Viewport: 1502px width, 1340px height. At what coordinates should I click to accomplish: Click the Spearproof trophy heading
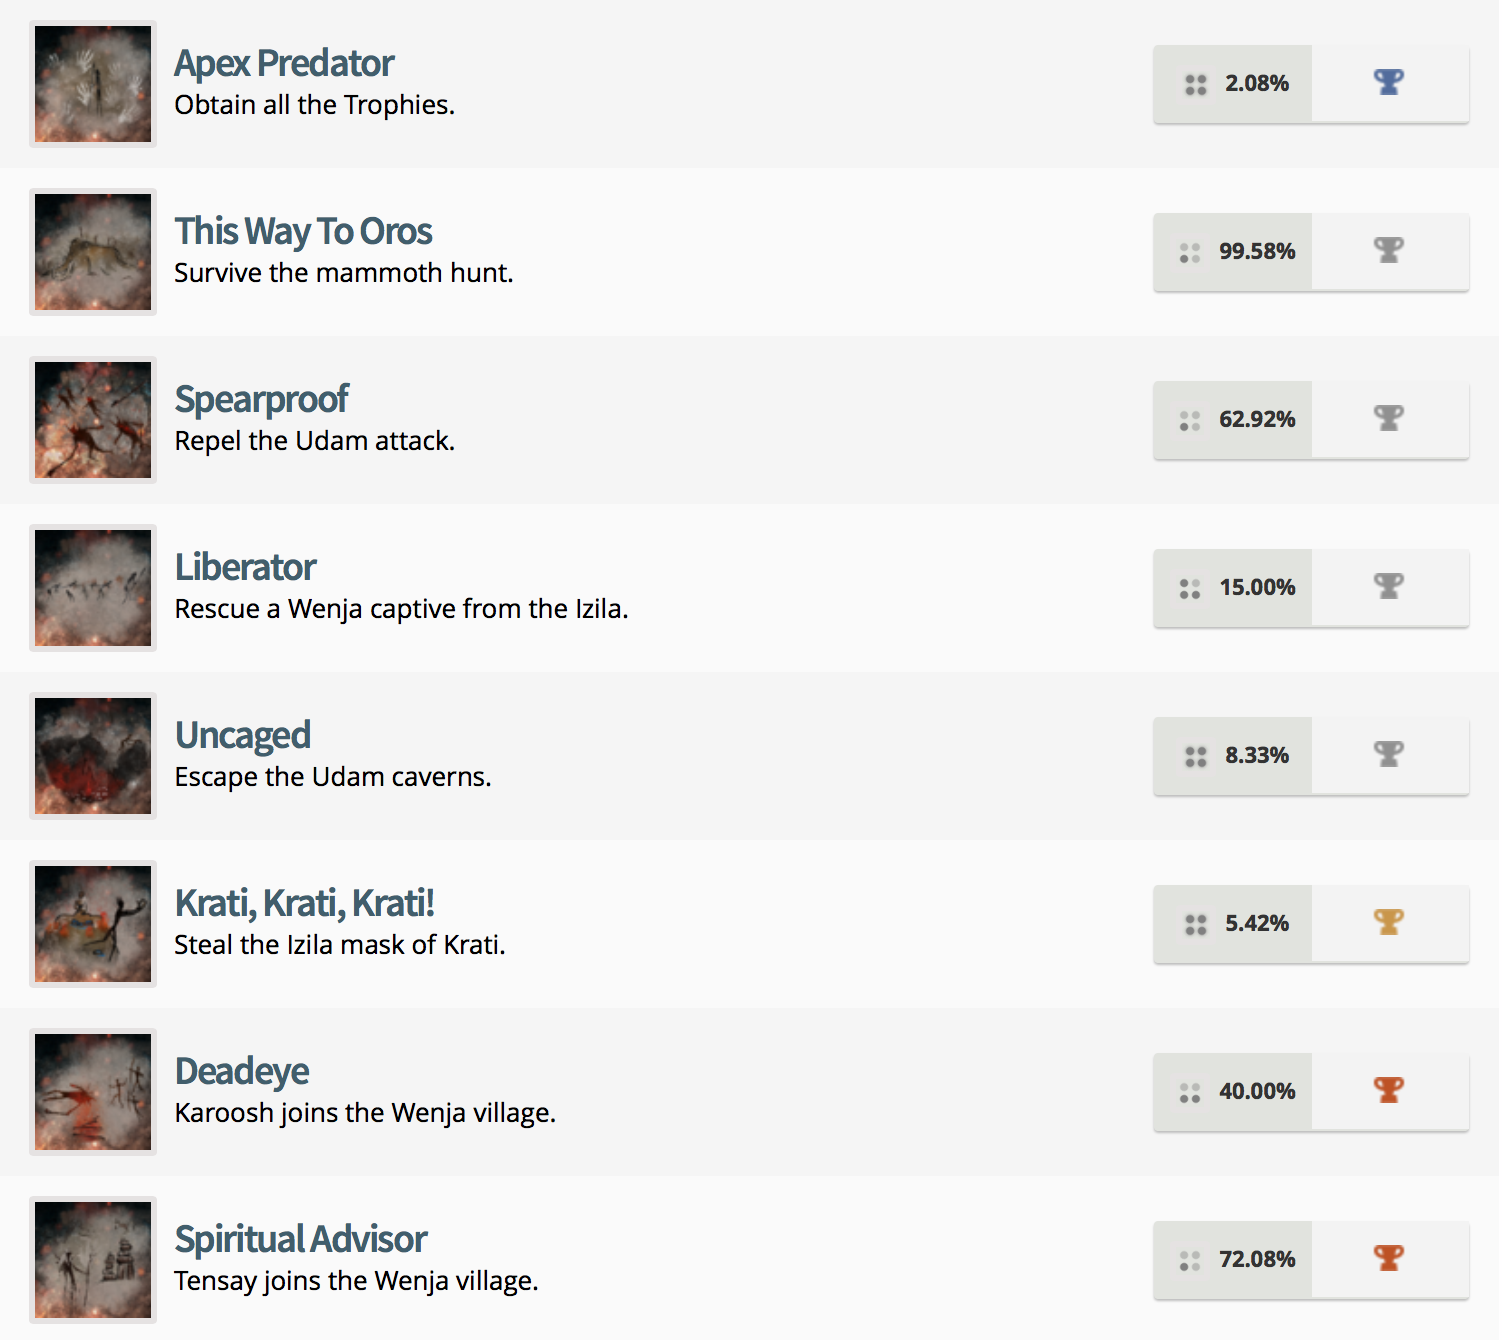(x=261, y=398)
